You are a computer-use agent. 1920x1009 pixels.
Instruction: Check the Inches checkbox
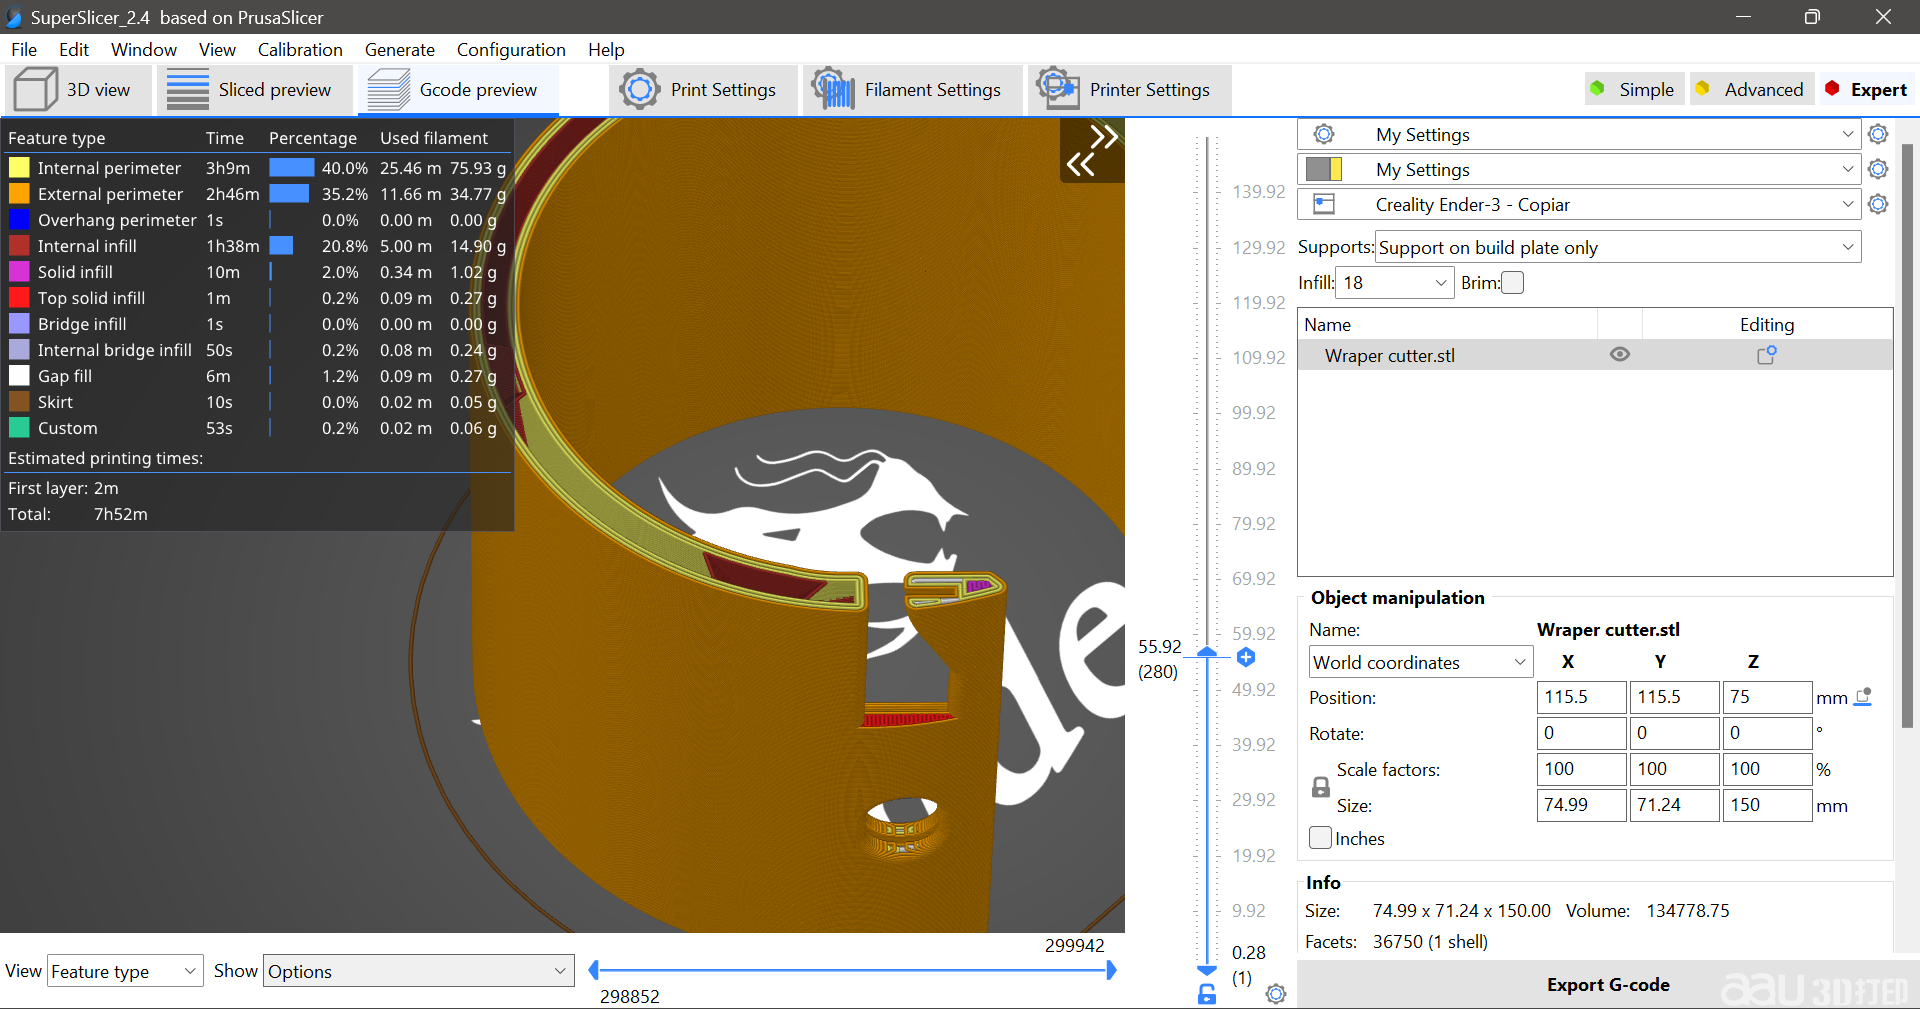[x=1320, y=838]
